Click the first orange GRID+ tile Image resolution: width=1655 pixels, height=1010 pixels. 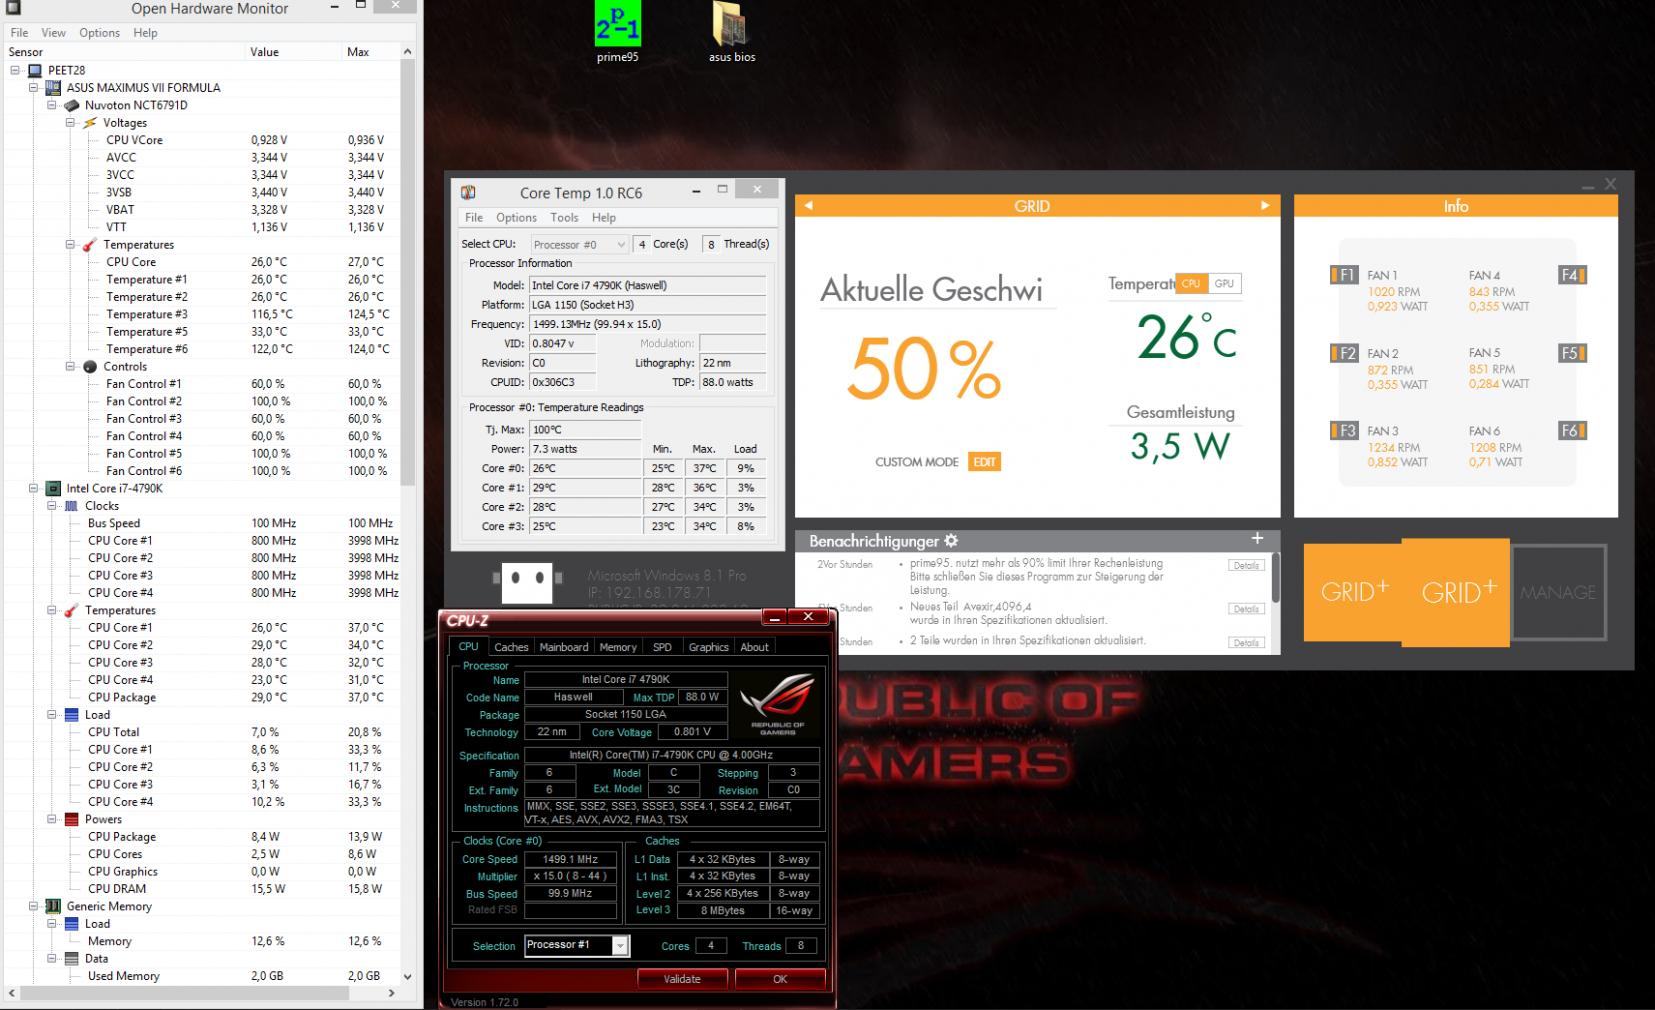click(1353, 591)
